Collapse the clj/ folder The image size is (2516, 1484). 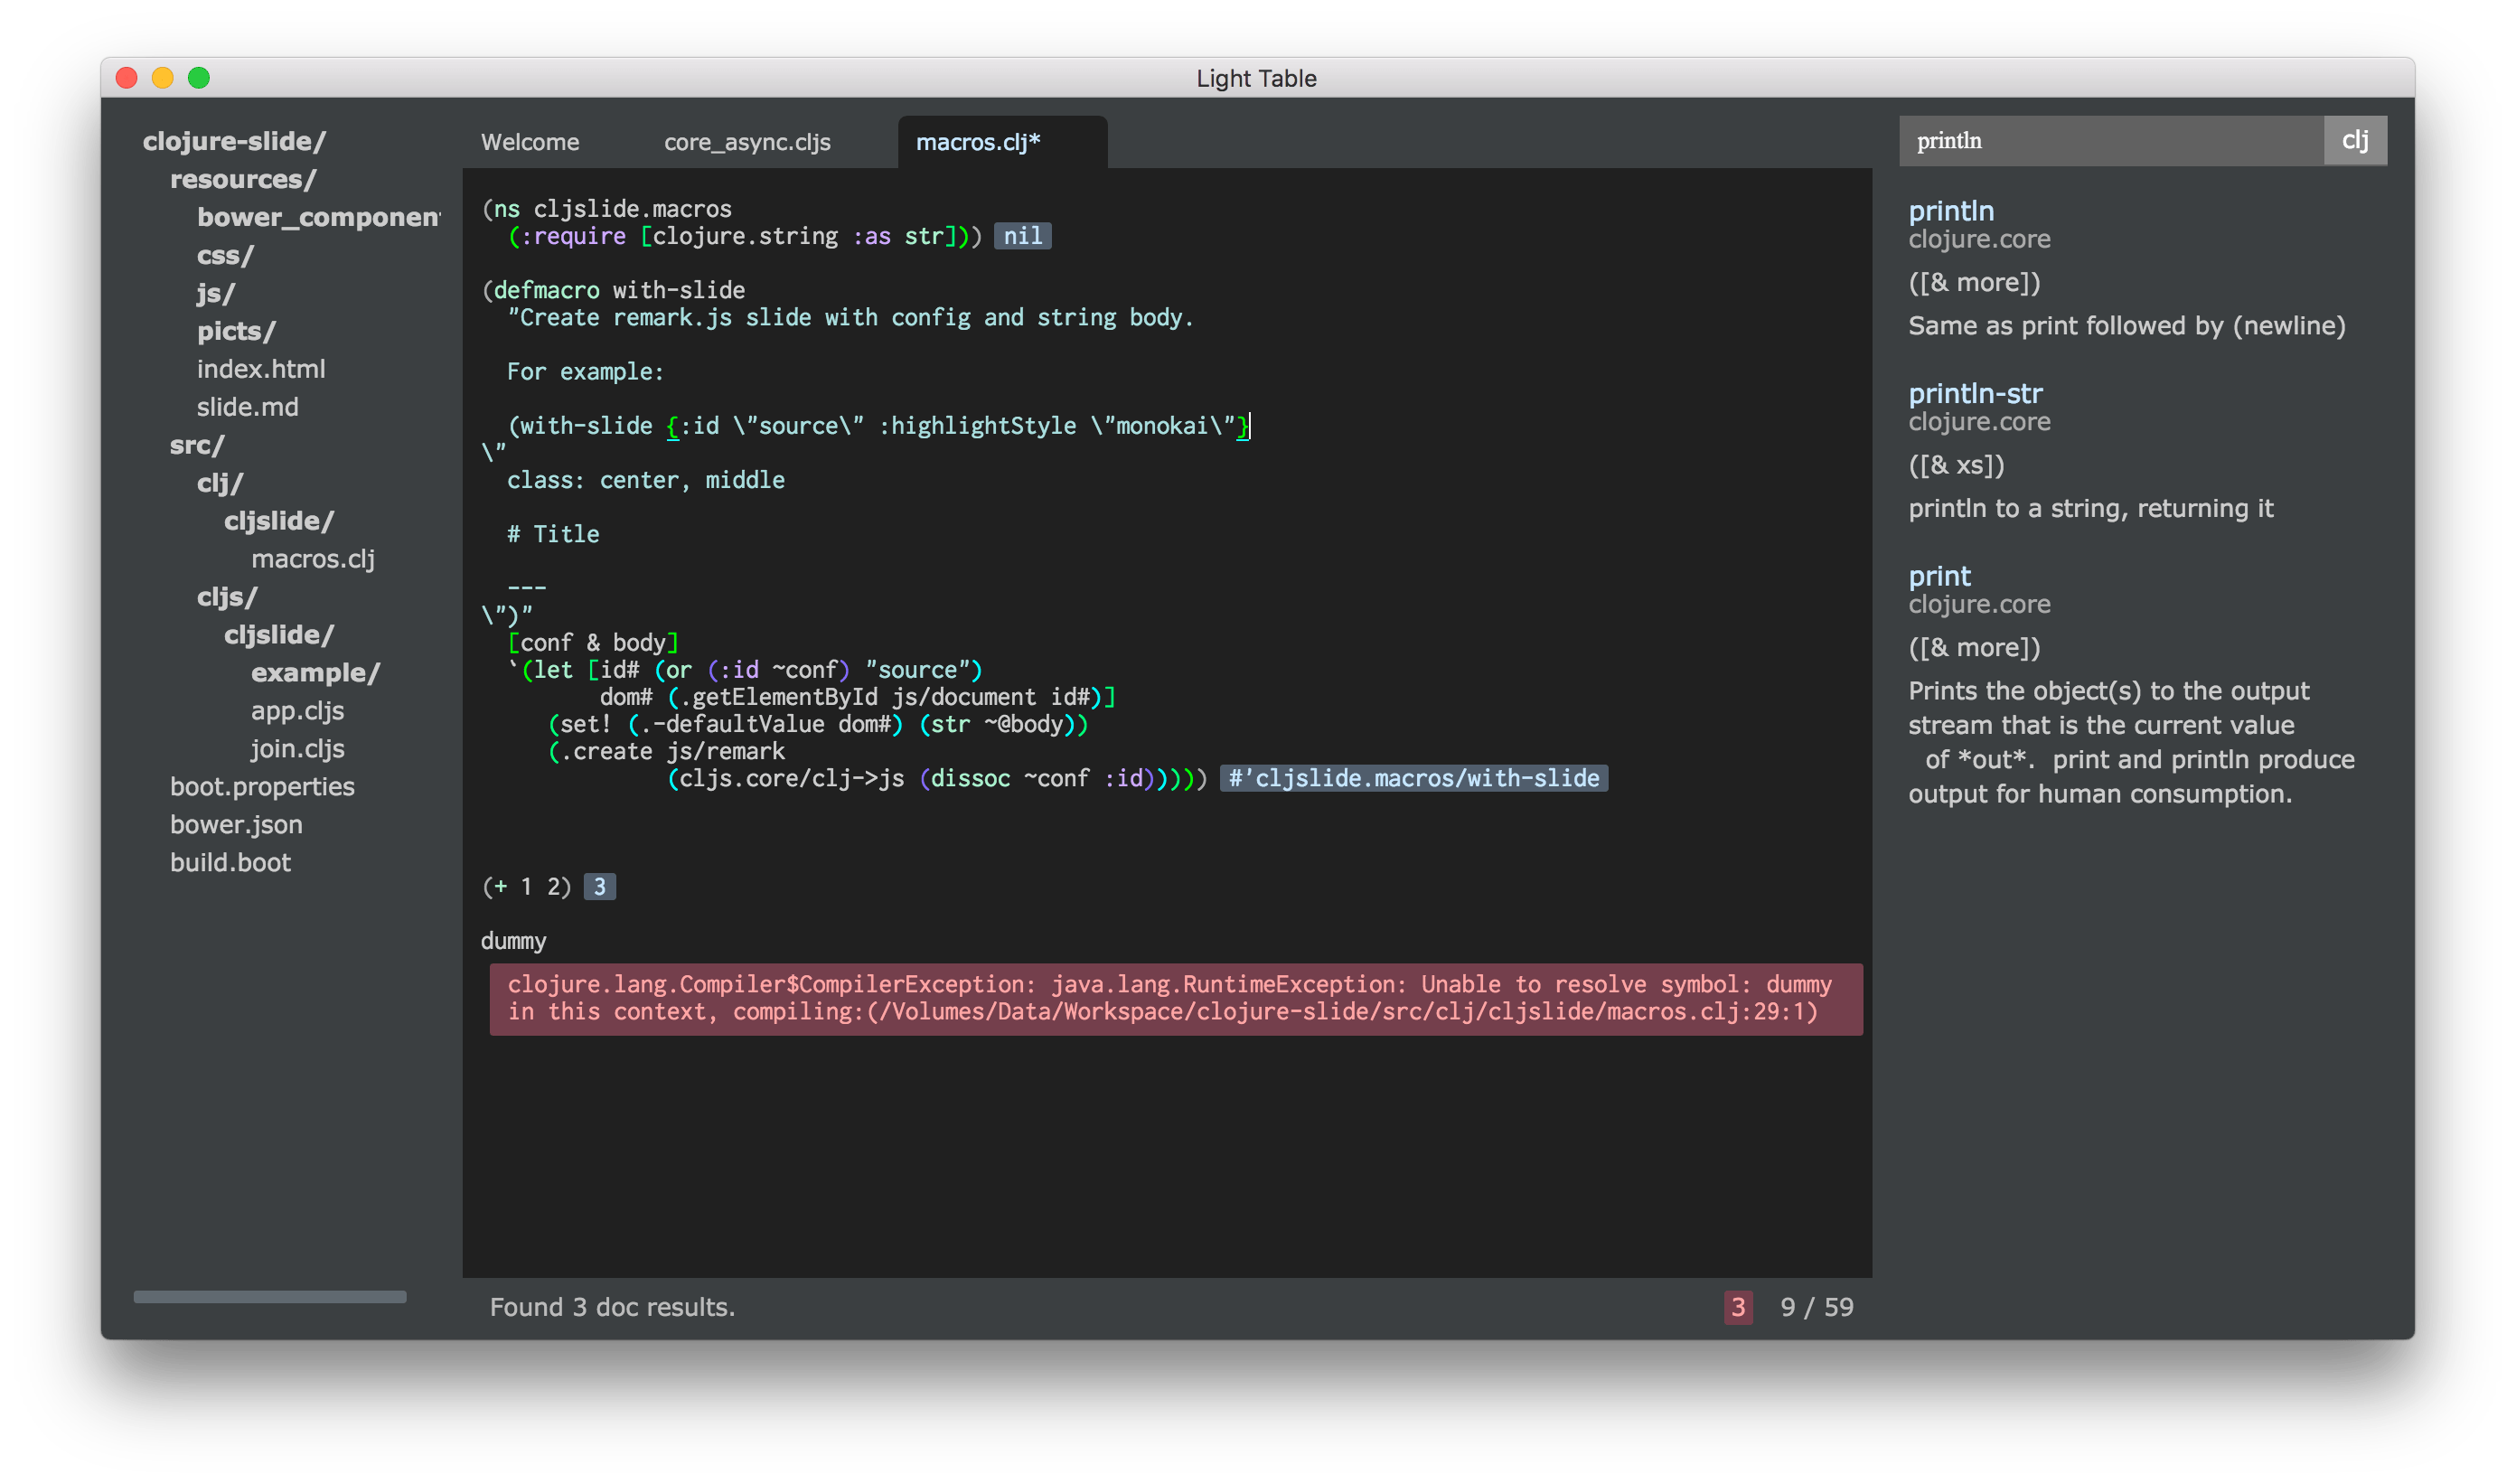coord(220,483)
